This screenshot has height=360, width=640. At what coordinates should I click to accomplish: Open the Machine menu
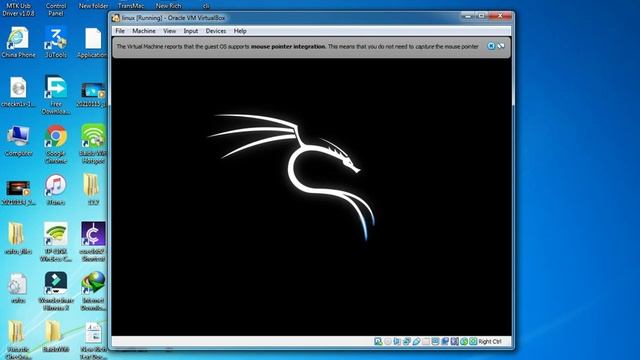144,31
